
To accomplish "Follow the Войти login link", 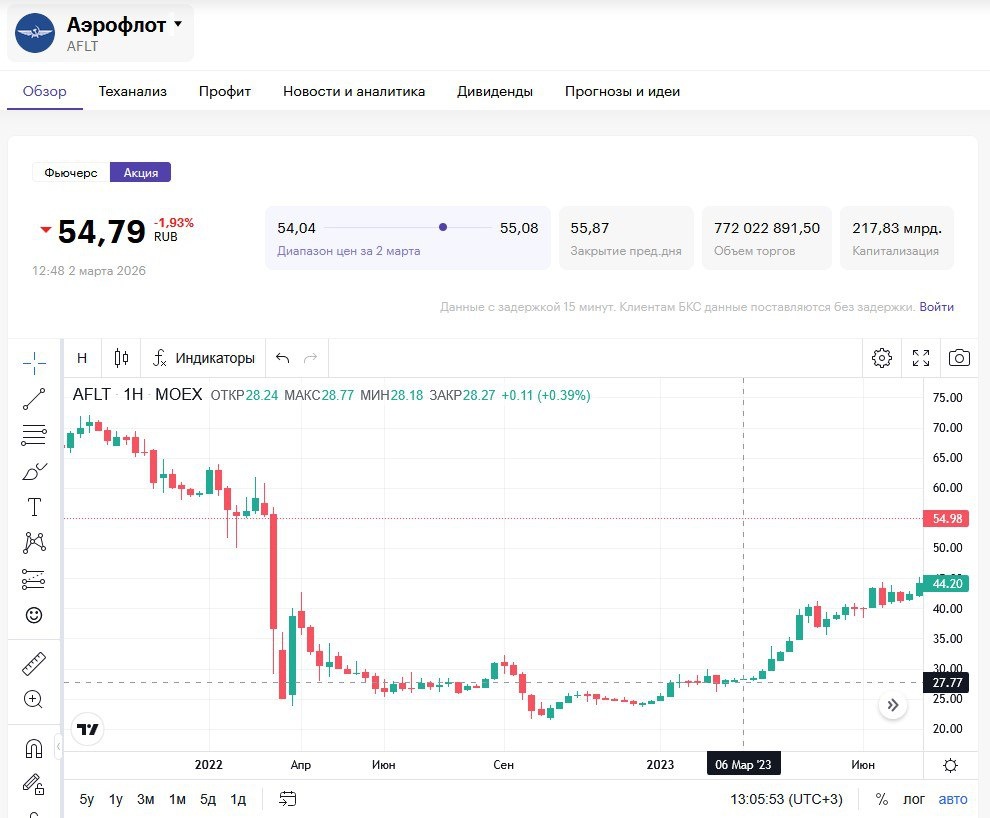I will 936,307.
